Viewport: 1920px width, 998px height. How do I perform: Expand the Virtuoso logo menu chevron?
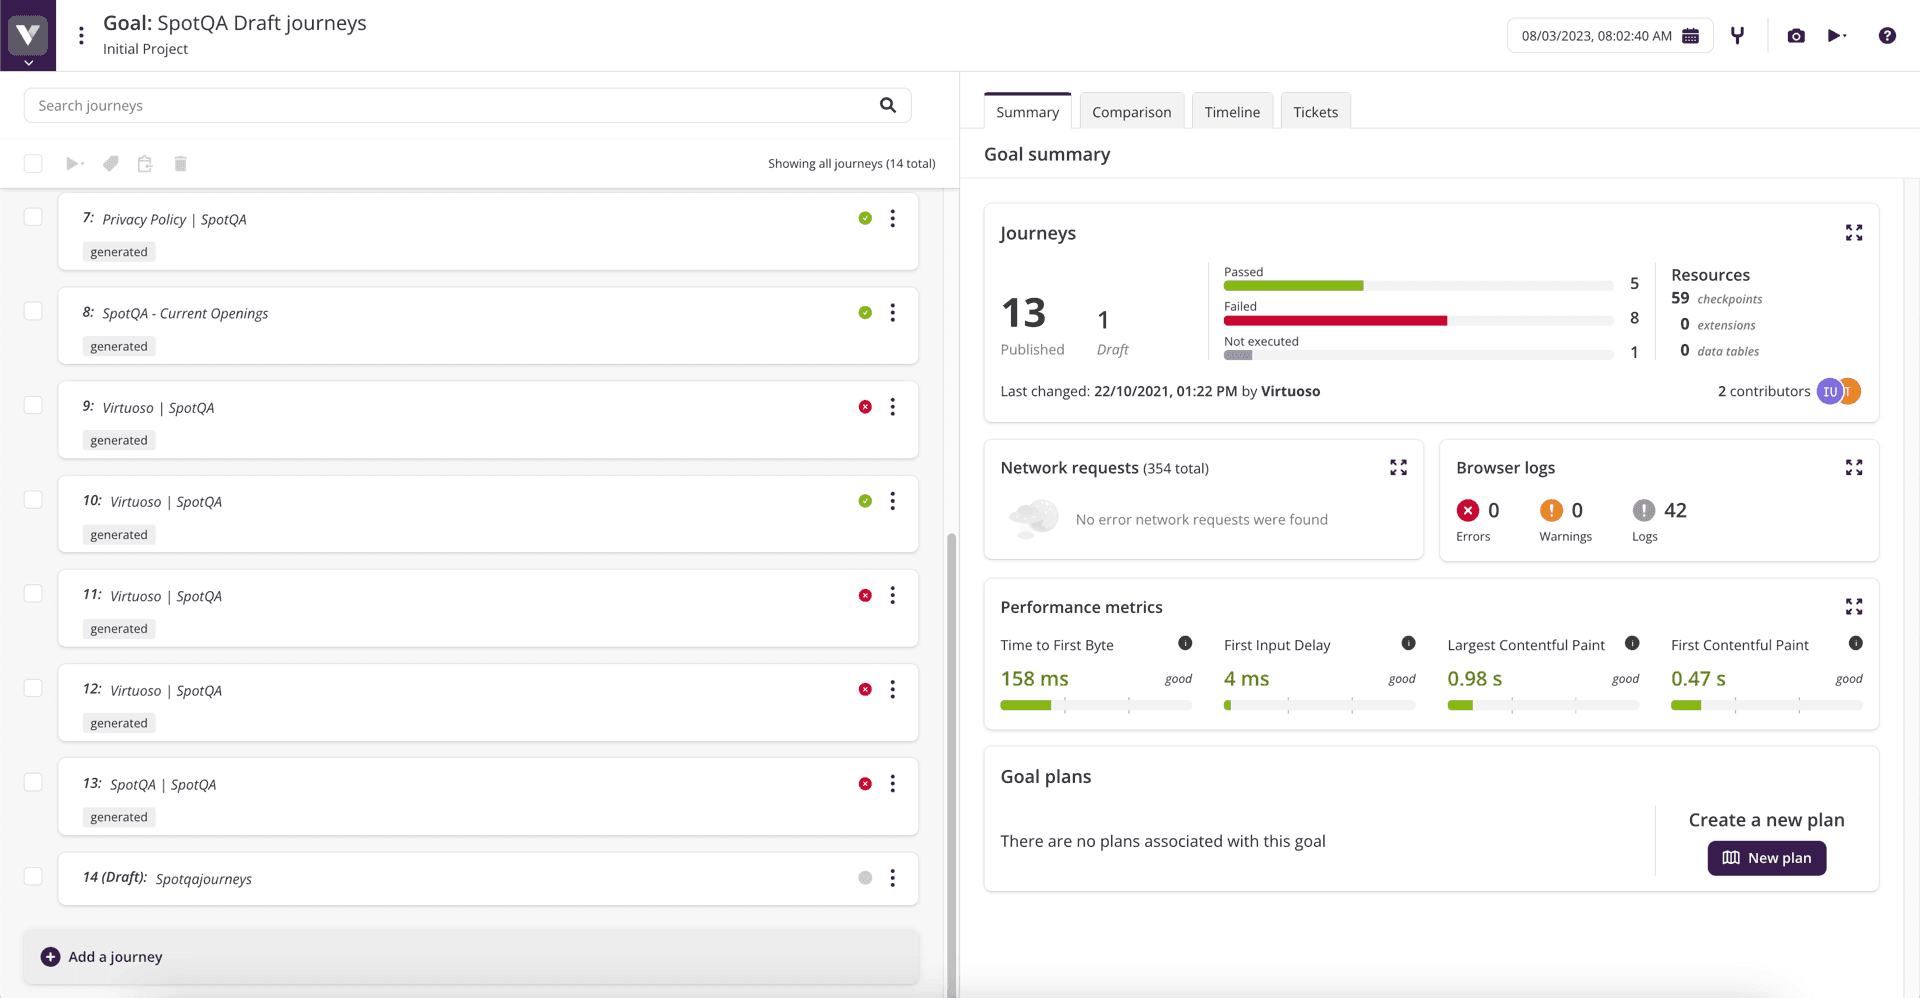(28, 62)
